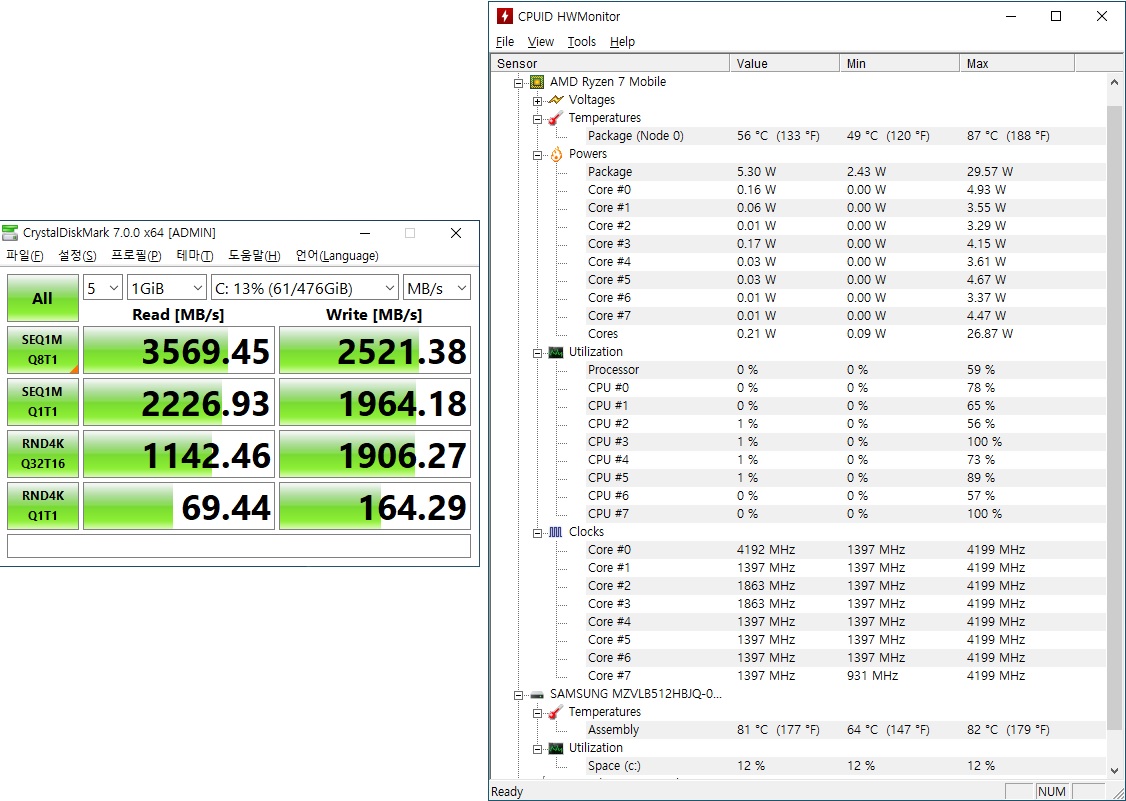Open the HWMonitor View menu
Image resolution: width=1126 pixels, height=801 pixels.
(540, 42)
